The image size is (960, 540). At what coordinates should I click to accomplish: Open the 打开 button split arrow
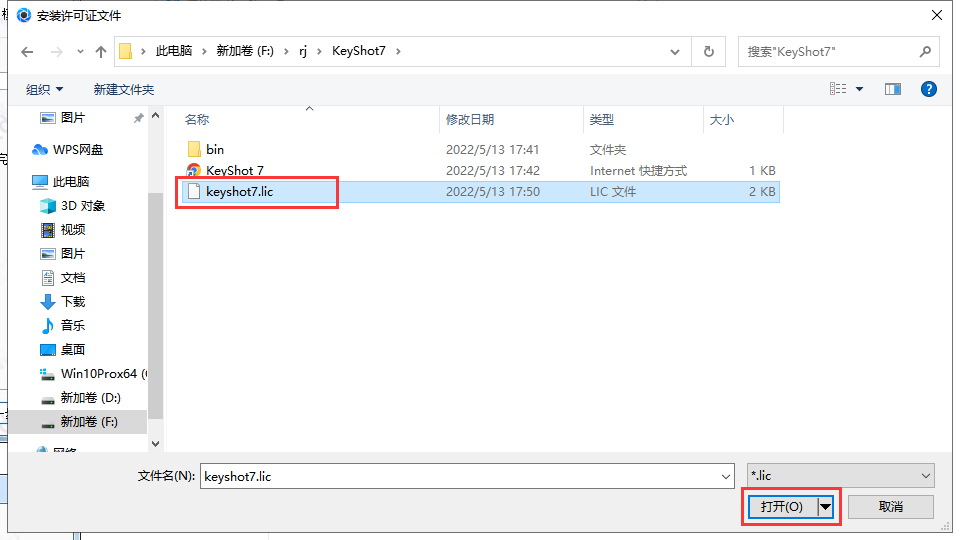[x=825, y=506]
